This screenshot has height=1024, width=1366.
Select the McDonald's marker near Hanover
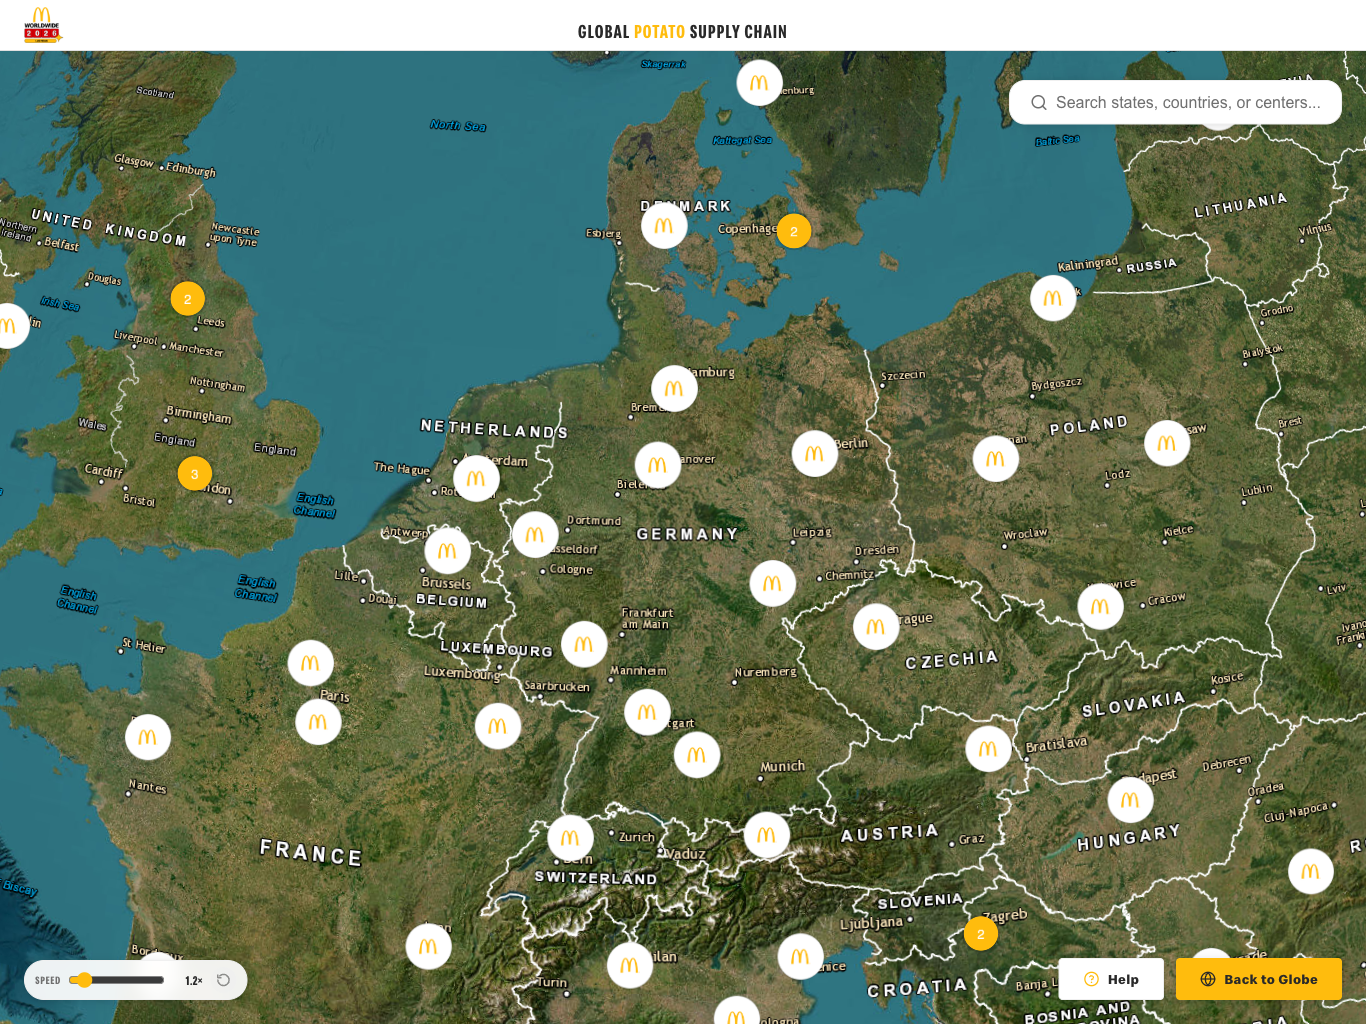click(x=658, y=465)
